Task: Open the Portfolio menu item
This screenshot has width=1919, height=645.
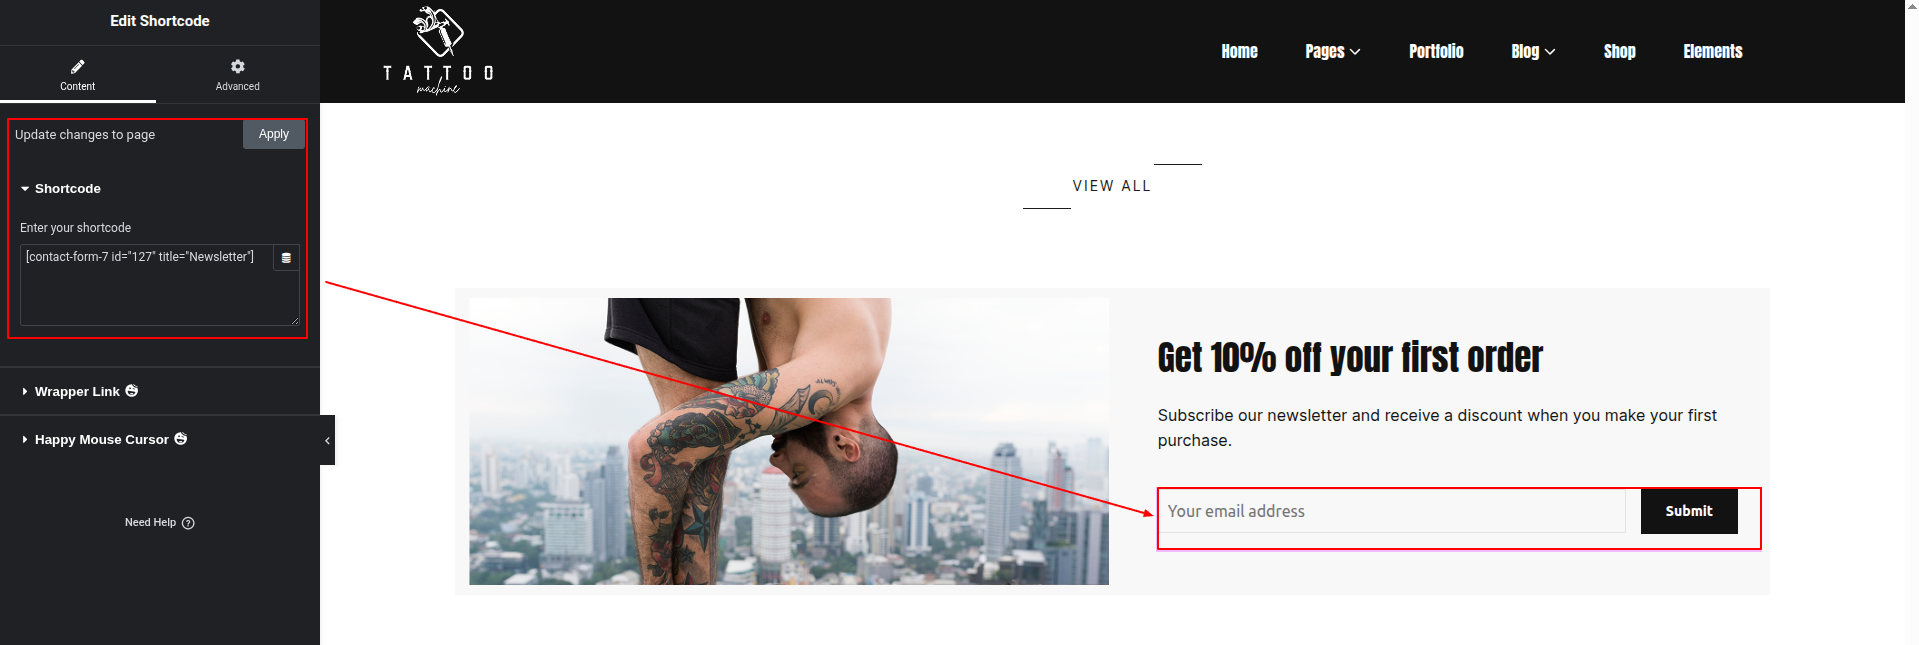Action: coord(1436,52)
